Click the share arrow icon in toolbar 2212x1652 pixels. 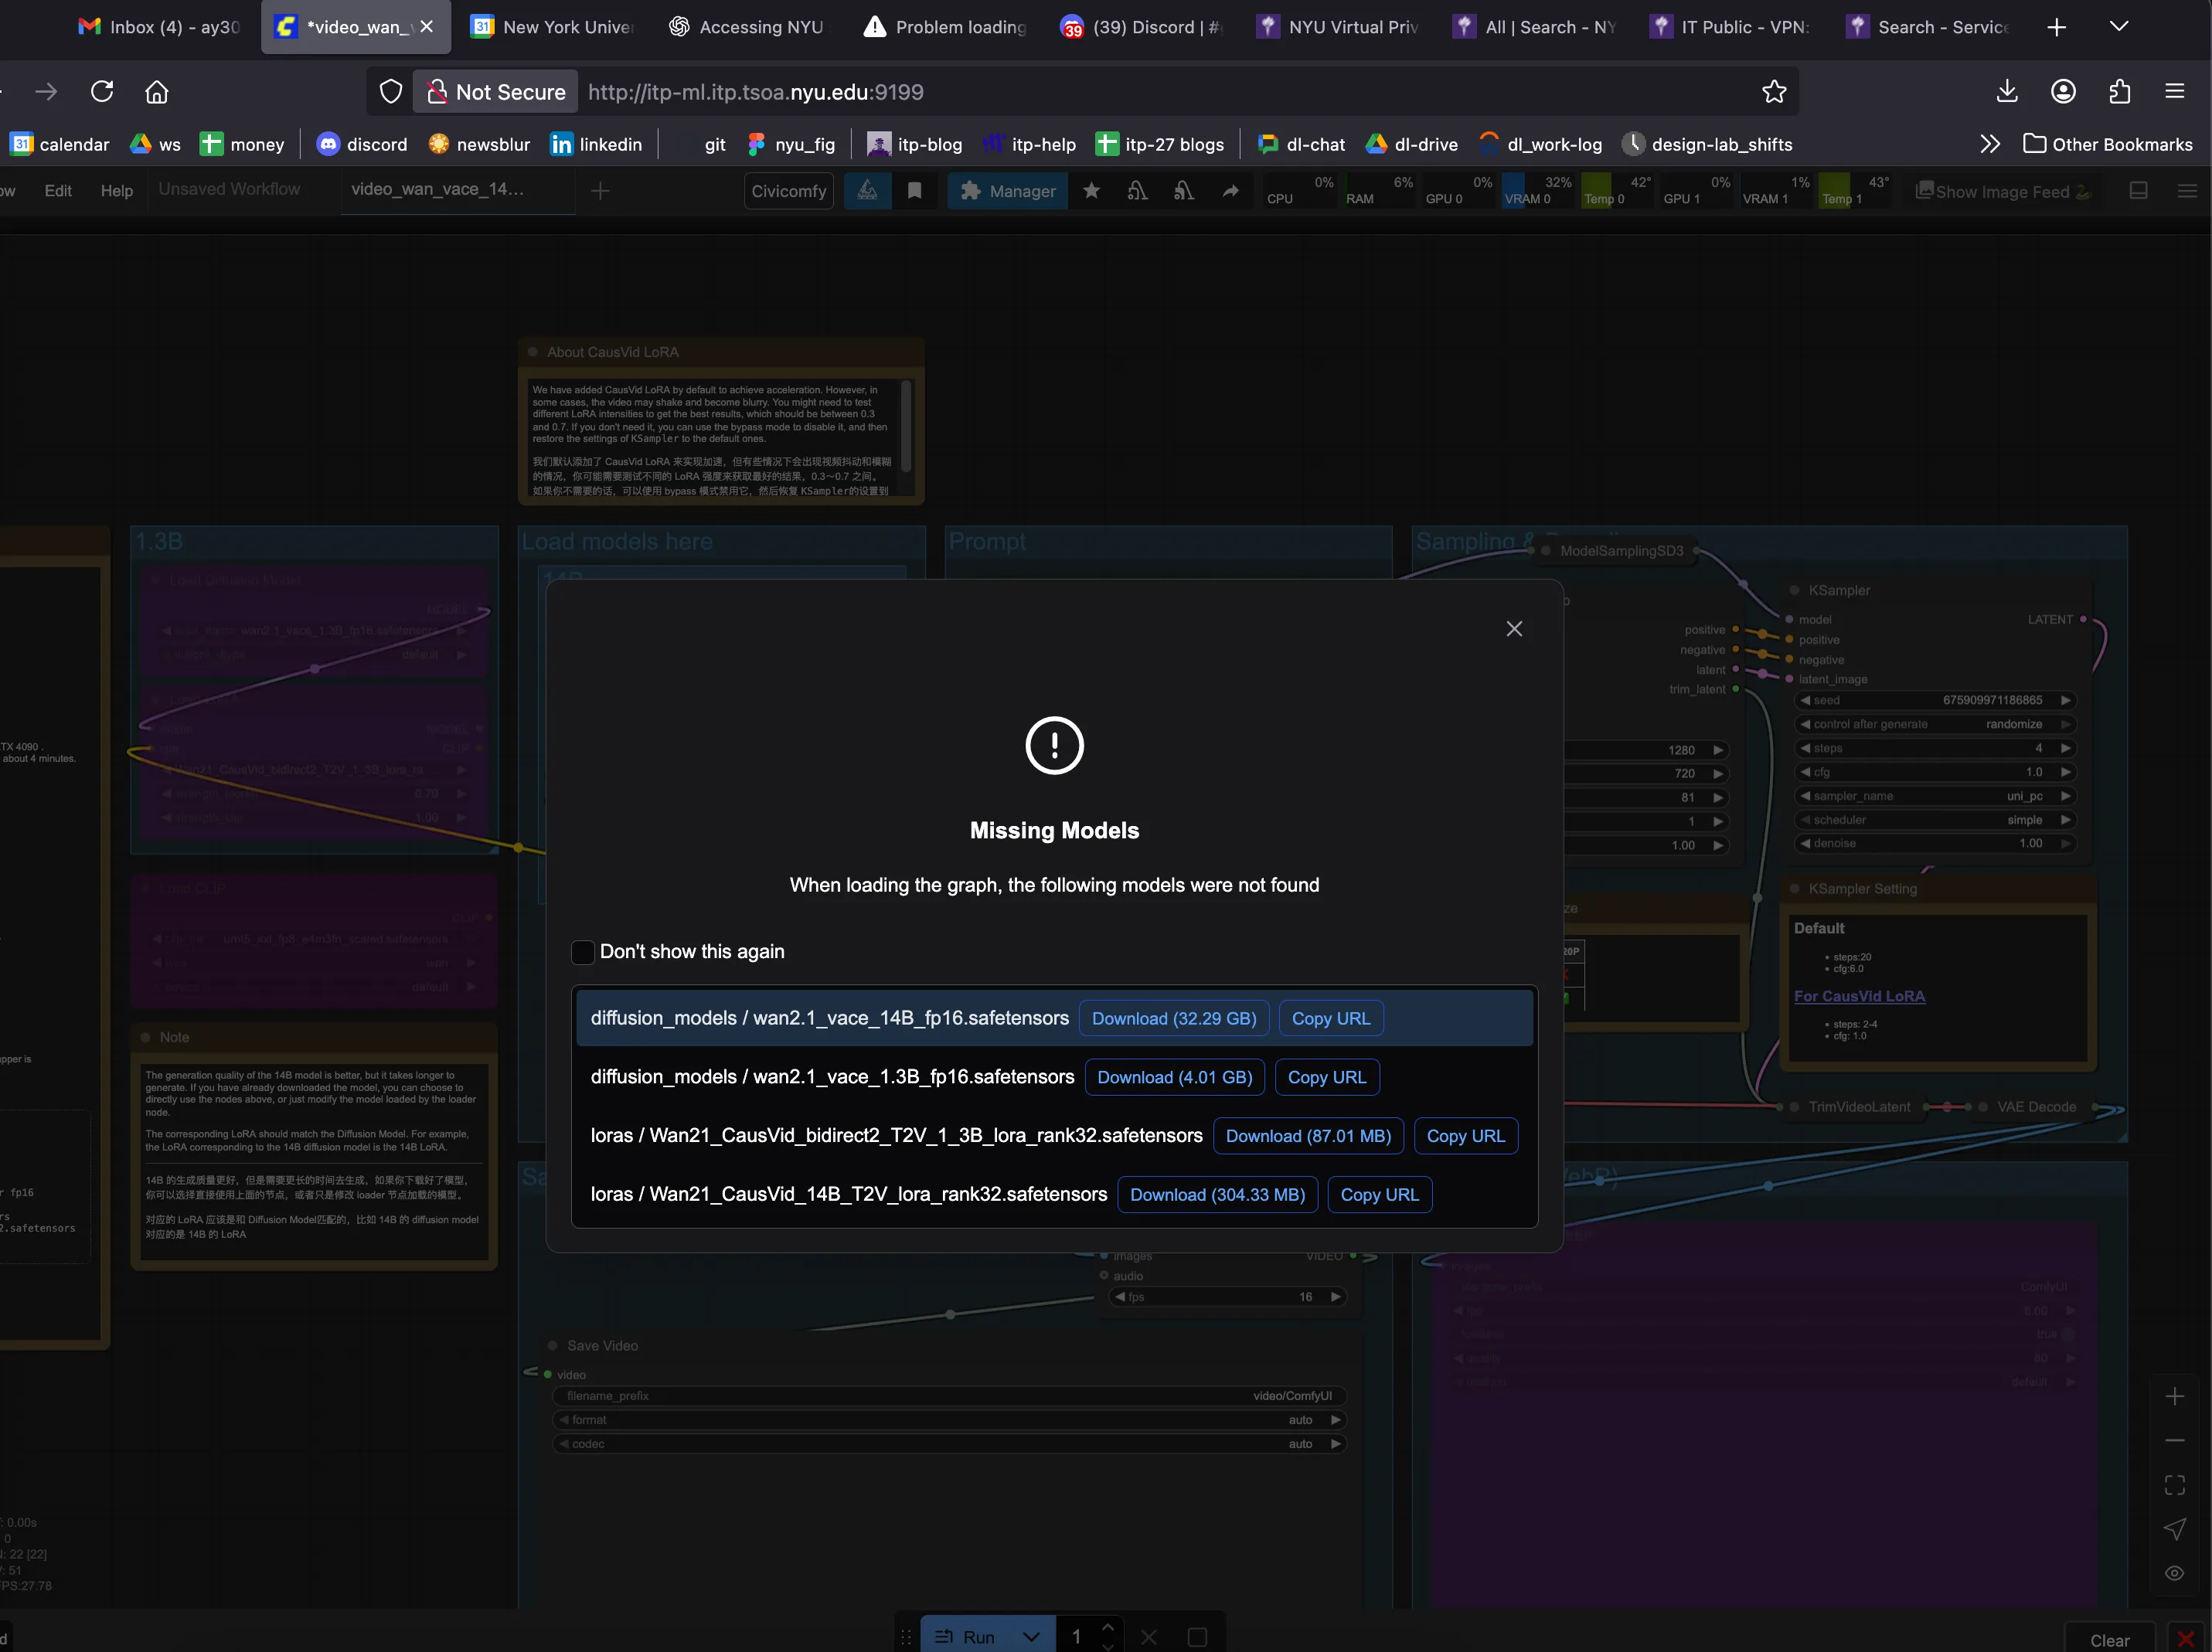[x=1230, y=191]
